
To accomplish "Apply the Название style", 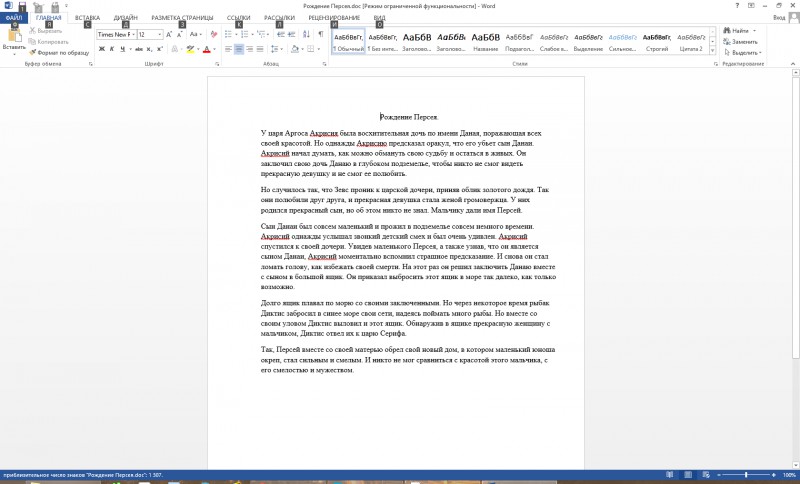I will (485, 41).
